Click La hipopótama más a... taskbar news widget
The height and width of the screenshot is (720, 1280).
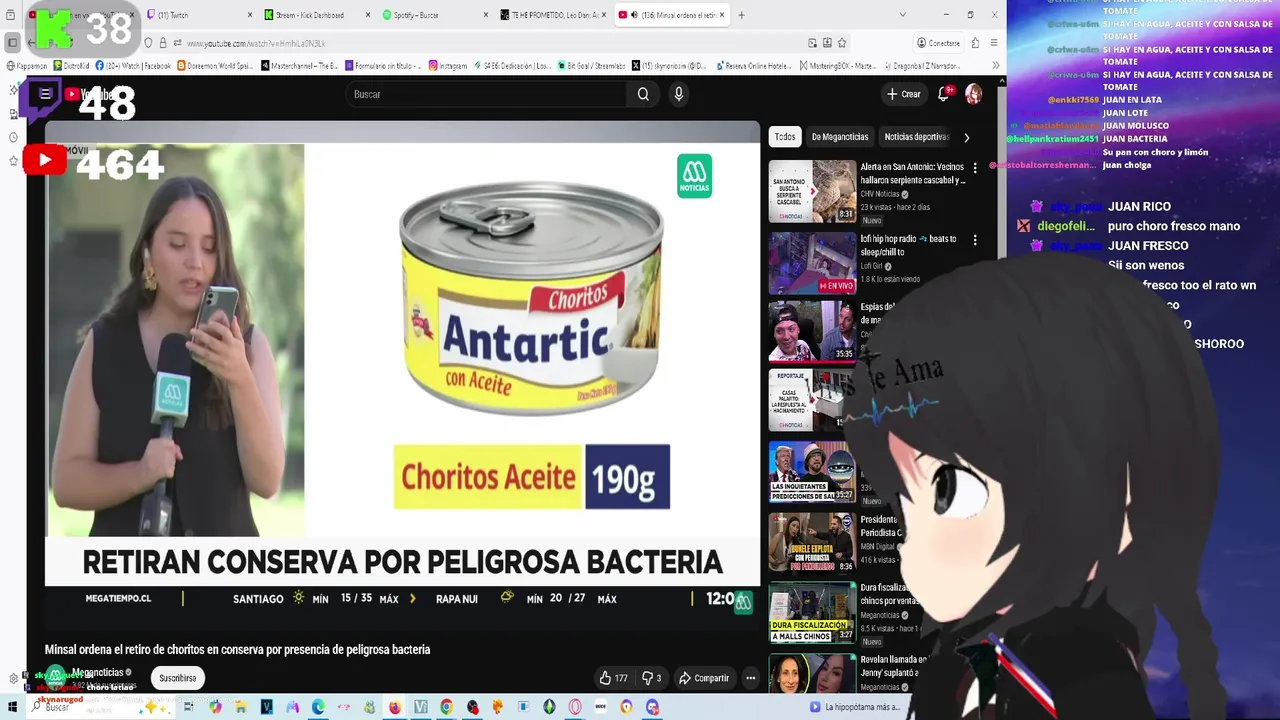point(855,707)
